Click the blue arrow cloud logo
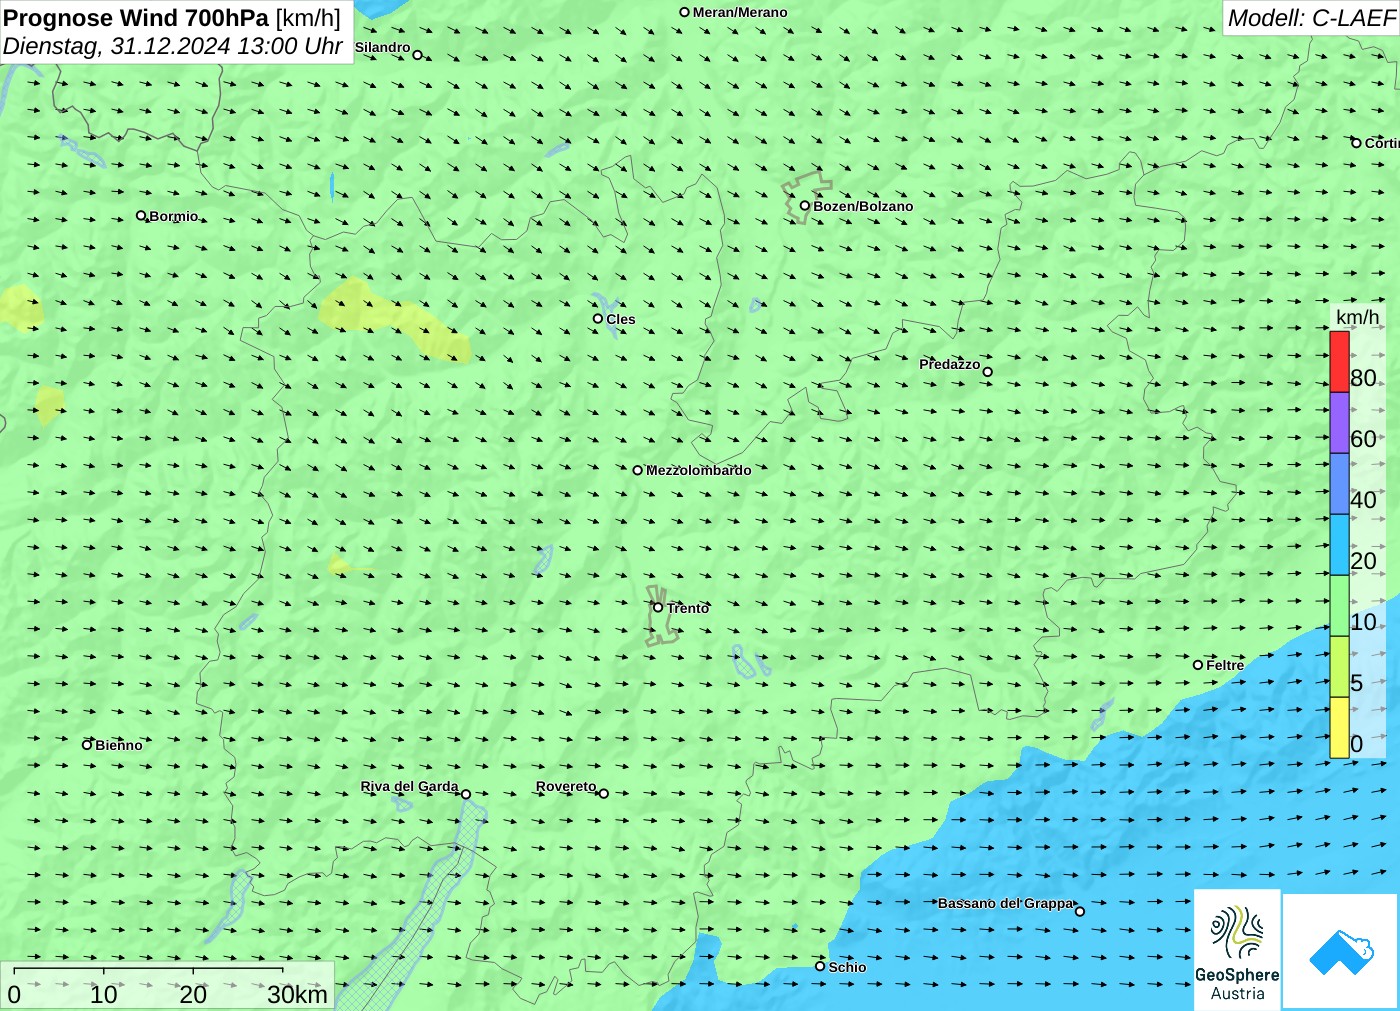Screen dimensions: 1400x1011 click(1341, 951)
